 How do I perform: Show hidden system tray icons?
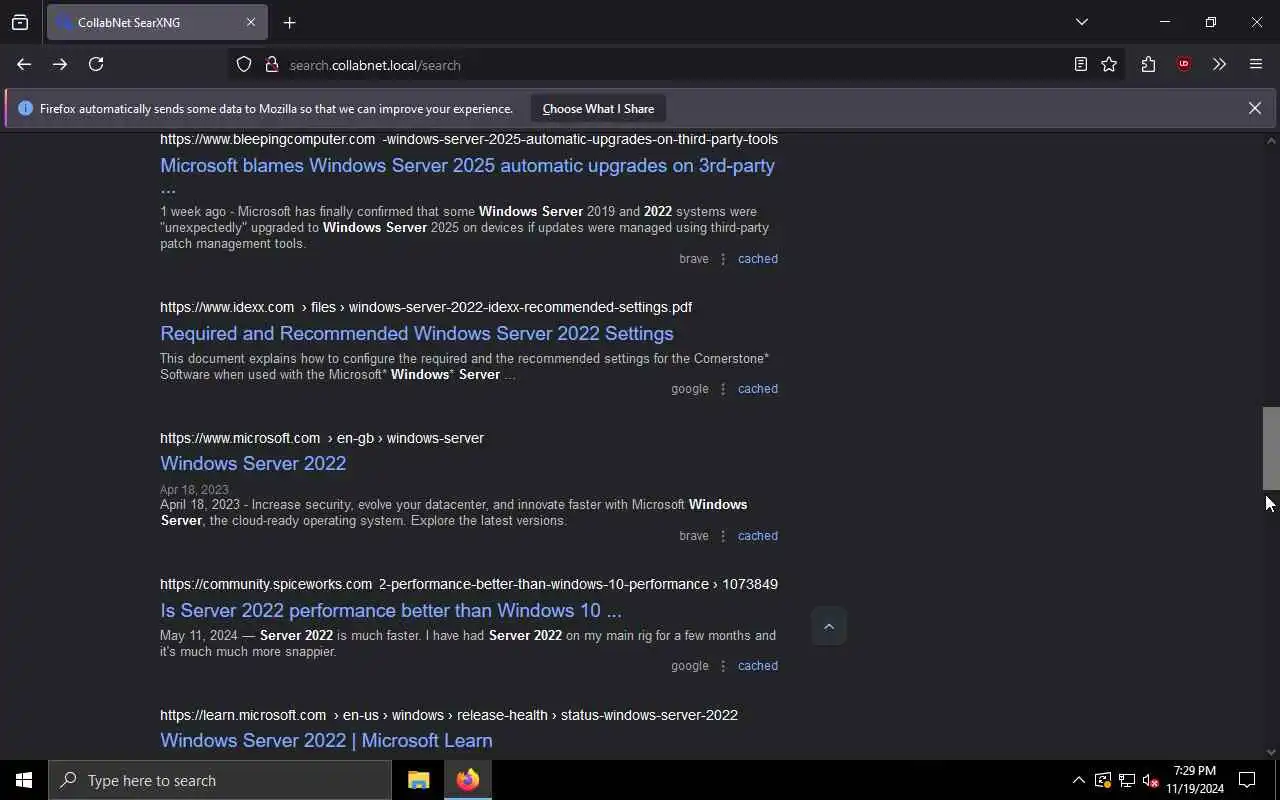[1078, 780]
